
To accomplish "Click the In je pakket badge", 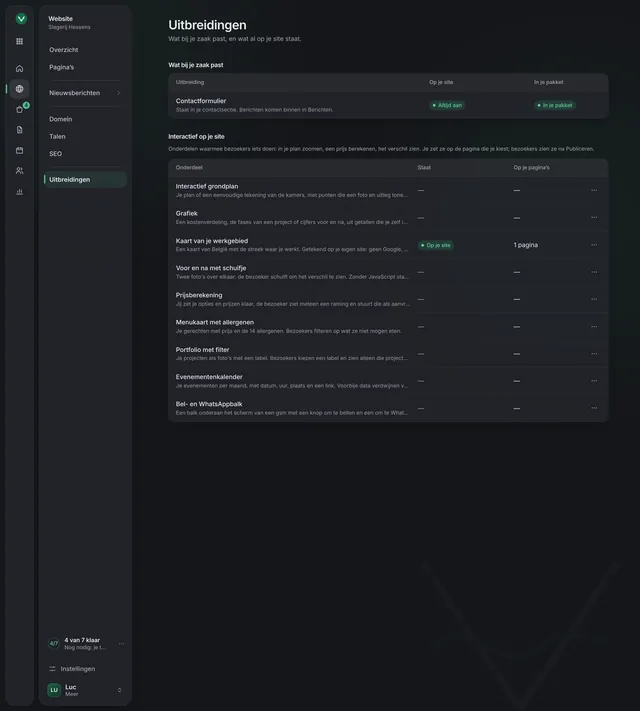I will click(x=554, y=105).
